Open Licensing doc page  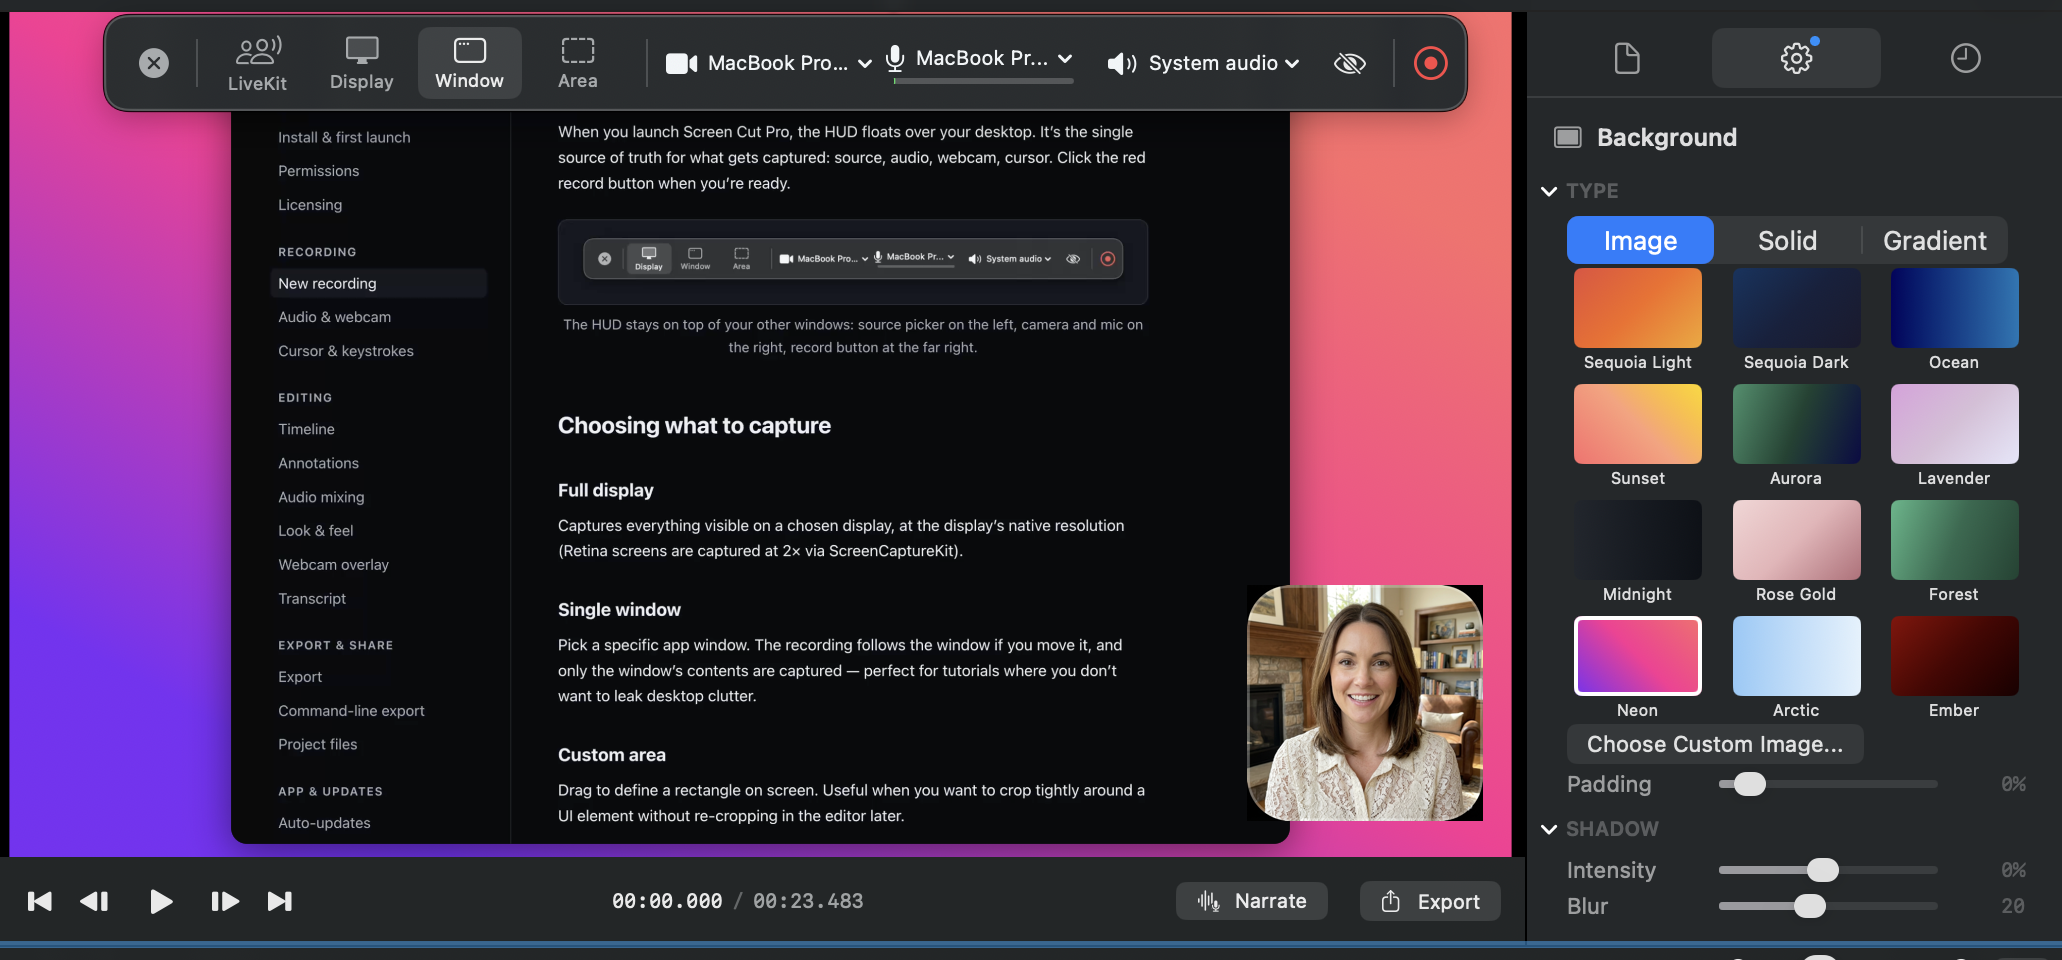pyautogui.click(x=310, y=205)
